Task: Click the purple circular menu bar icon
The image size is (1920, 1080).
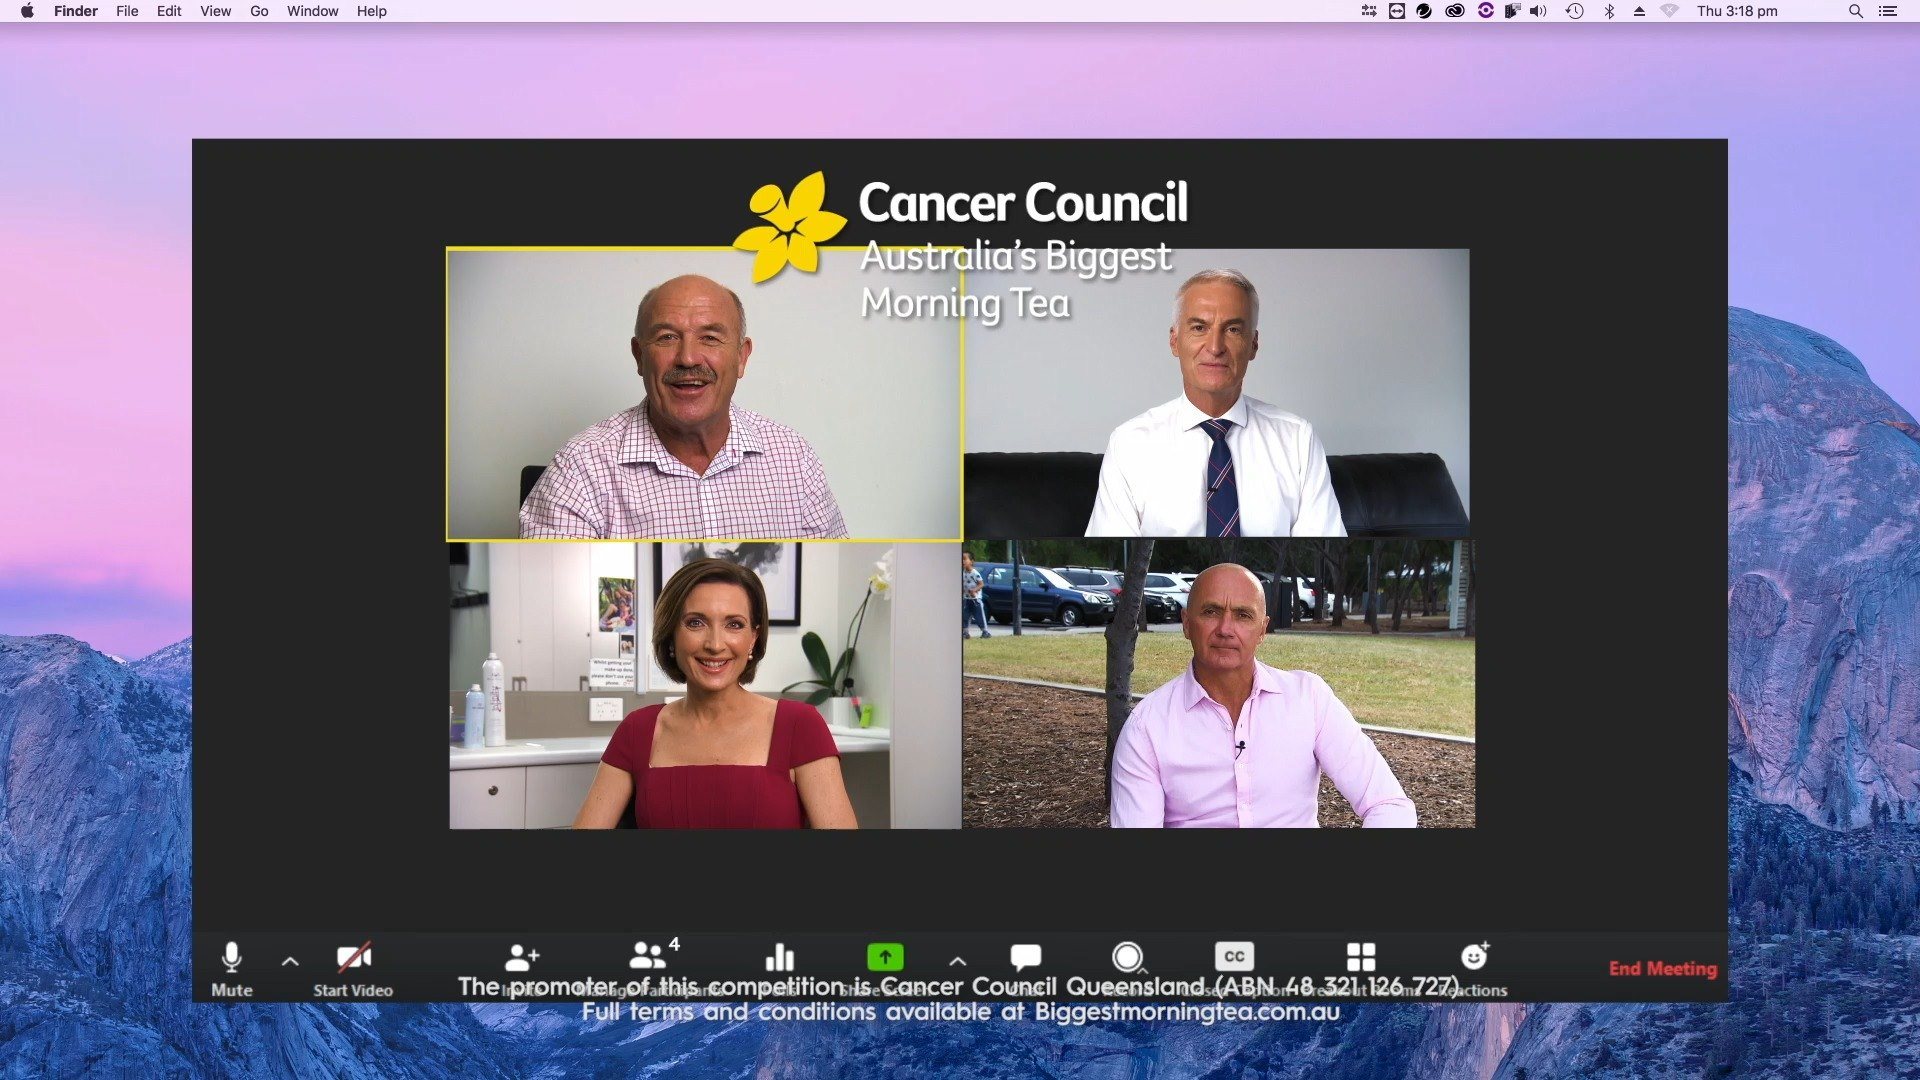Action: pos(1485,11)
